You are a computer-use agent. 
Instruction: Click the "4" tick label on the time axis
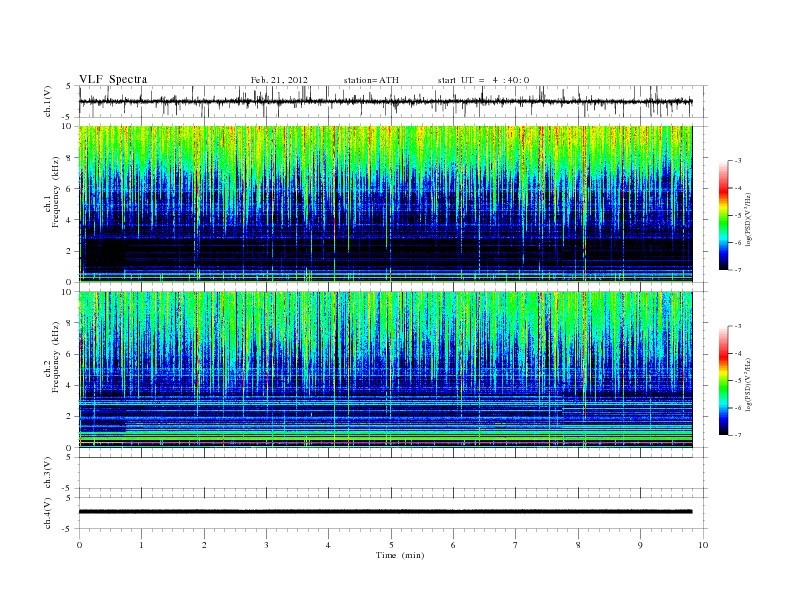point(329,545)
